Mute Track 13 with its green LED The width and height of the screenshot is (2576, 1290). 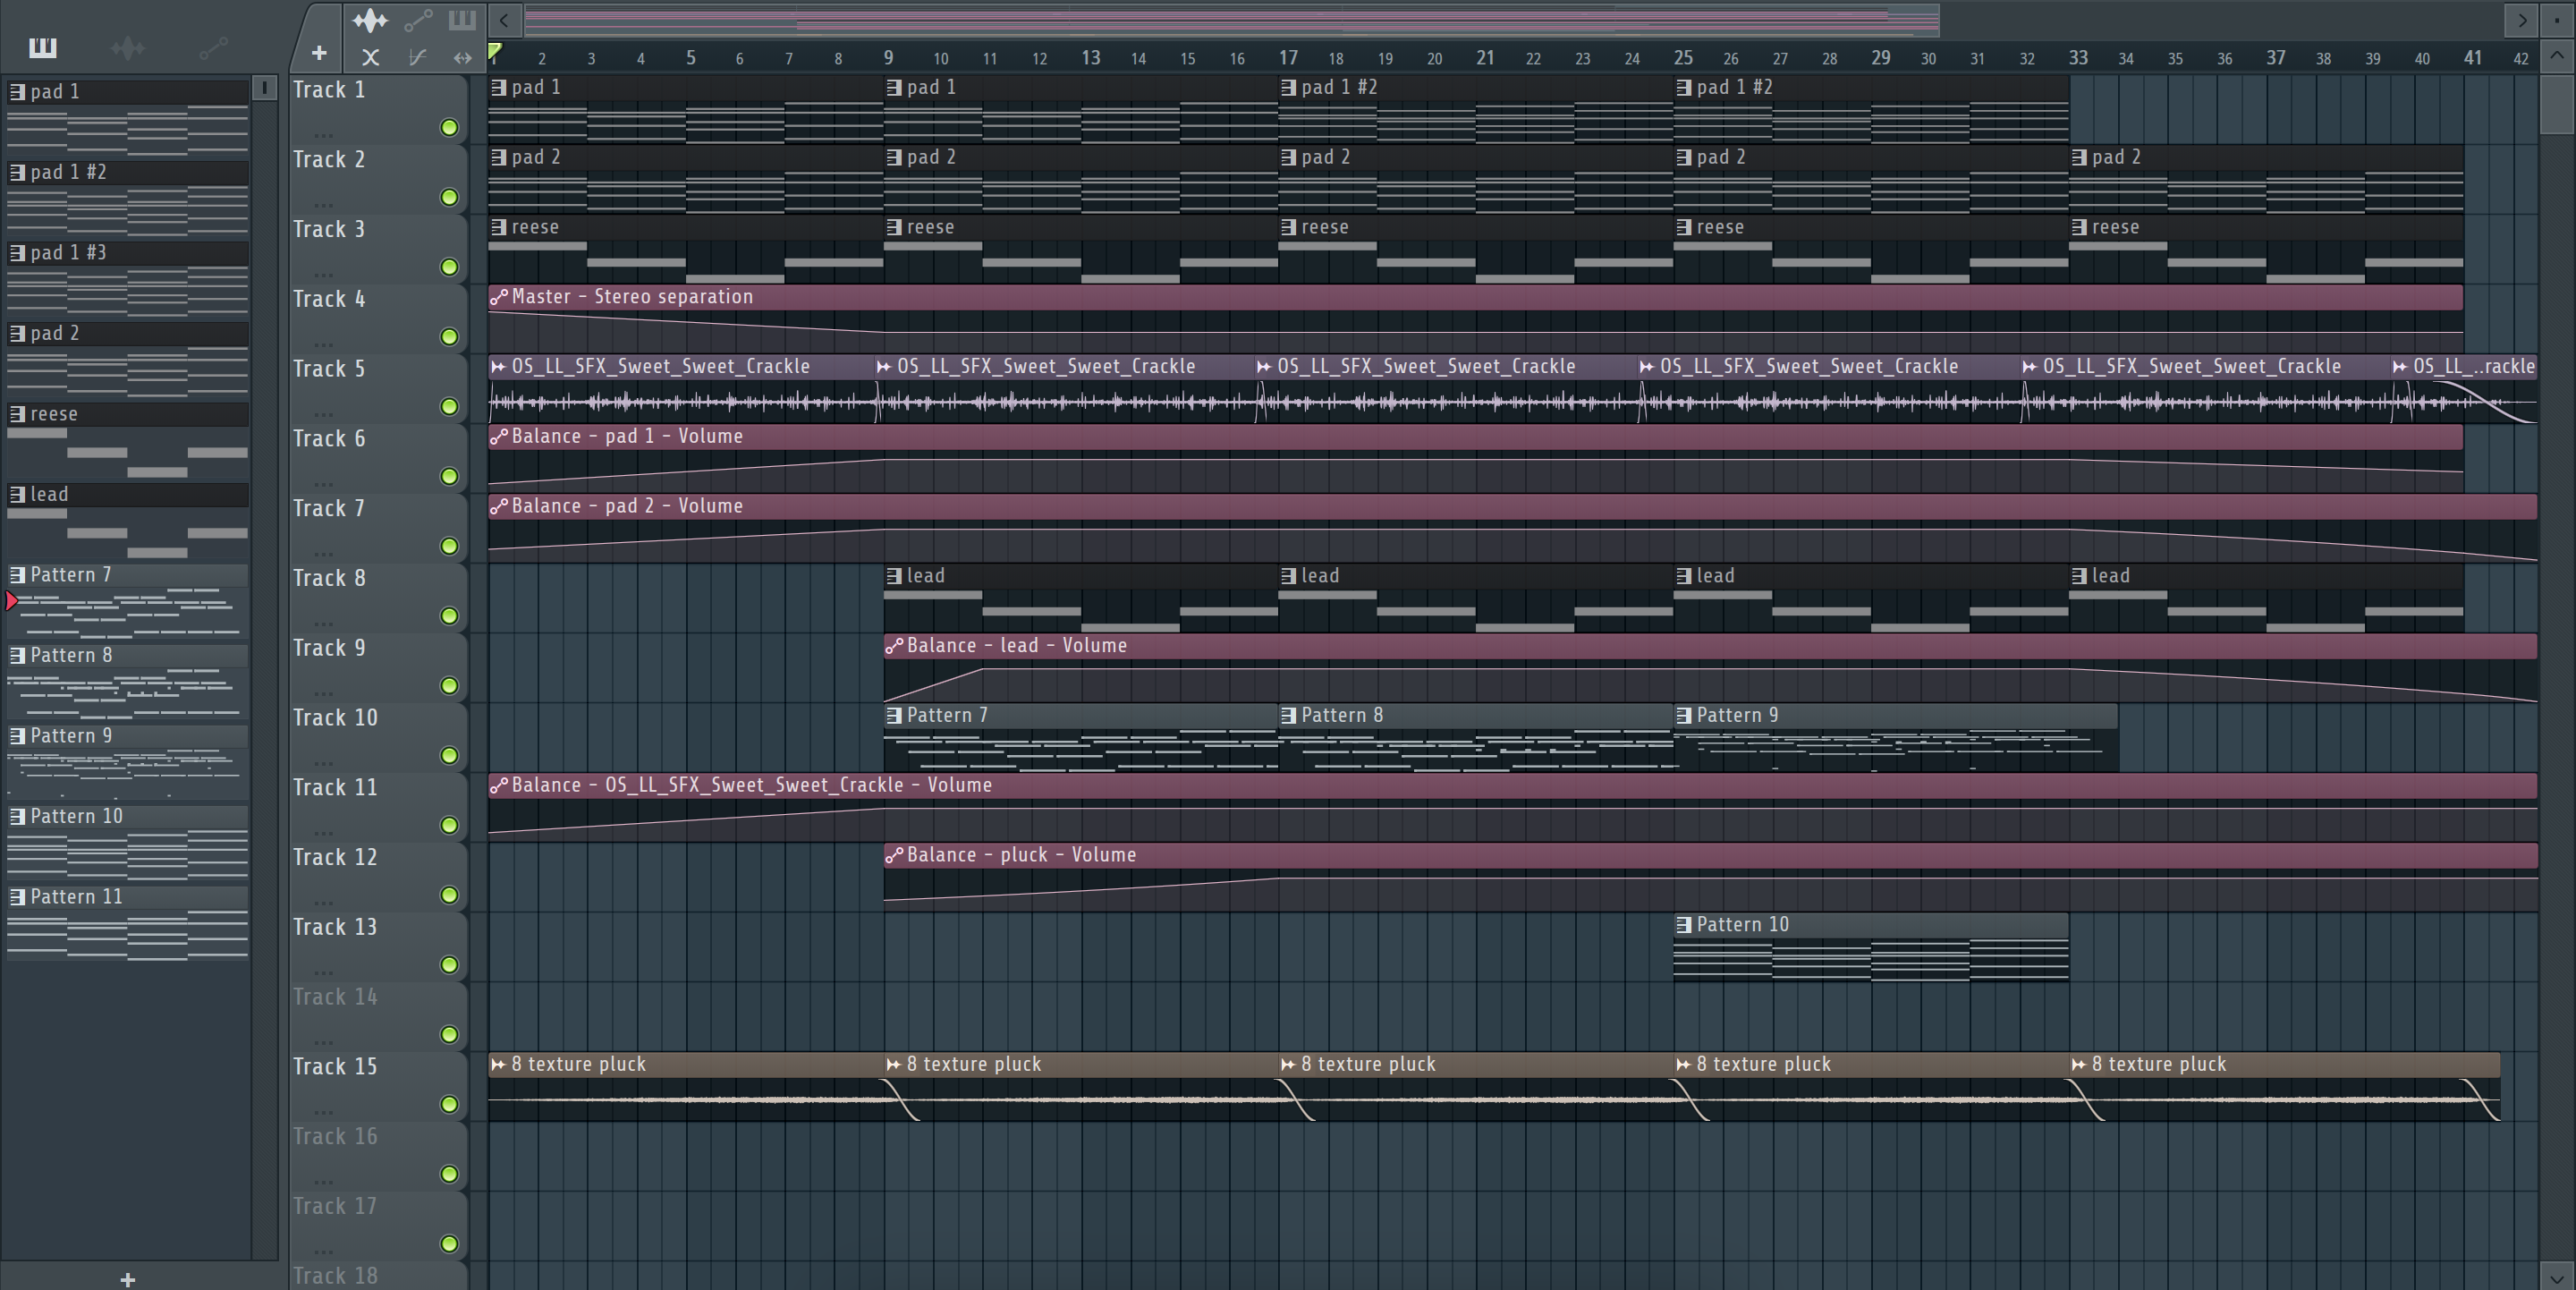coord(449,965)
